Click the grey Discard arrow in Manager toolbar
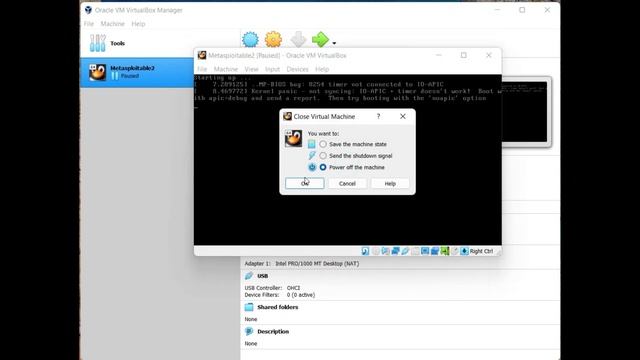This screenshot has width=640, height=360. point(298,39)
